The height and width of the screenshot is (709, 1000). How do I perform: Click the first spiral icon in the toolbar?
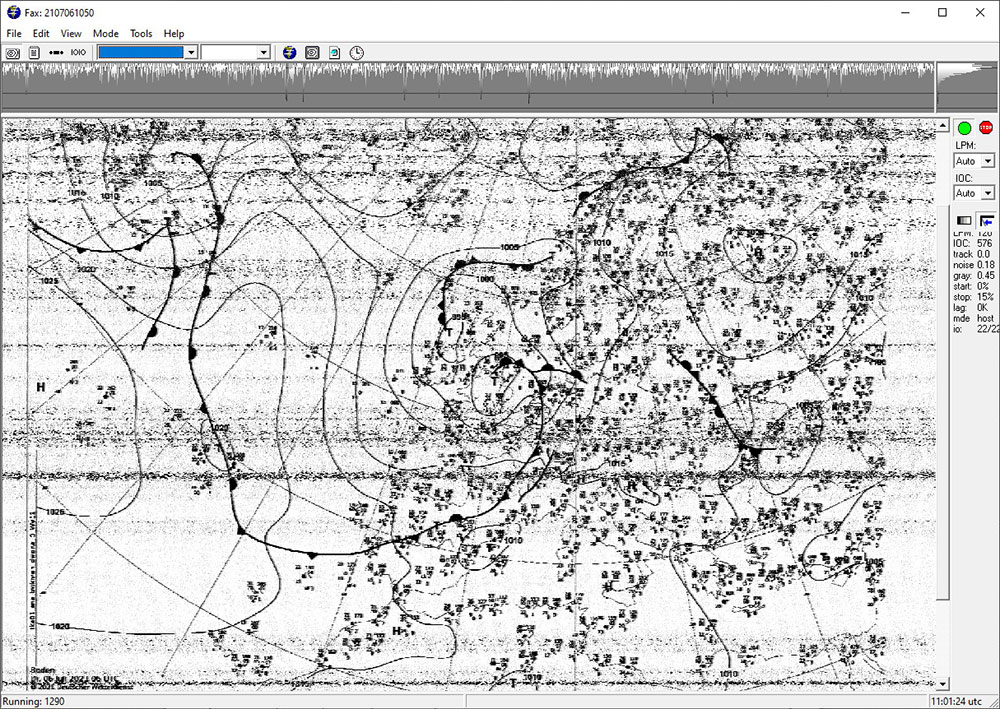(13, 52)
